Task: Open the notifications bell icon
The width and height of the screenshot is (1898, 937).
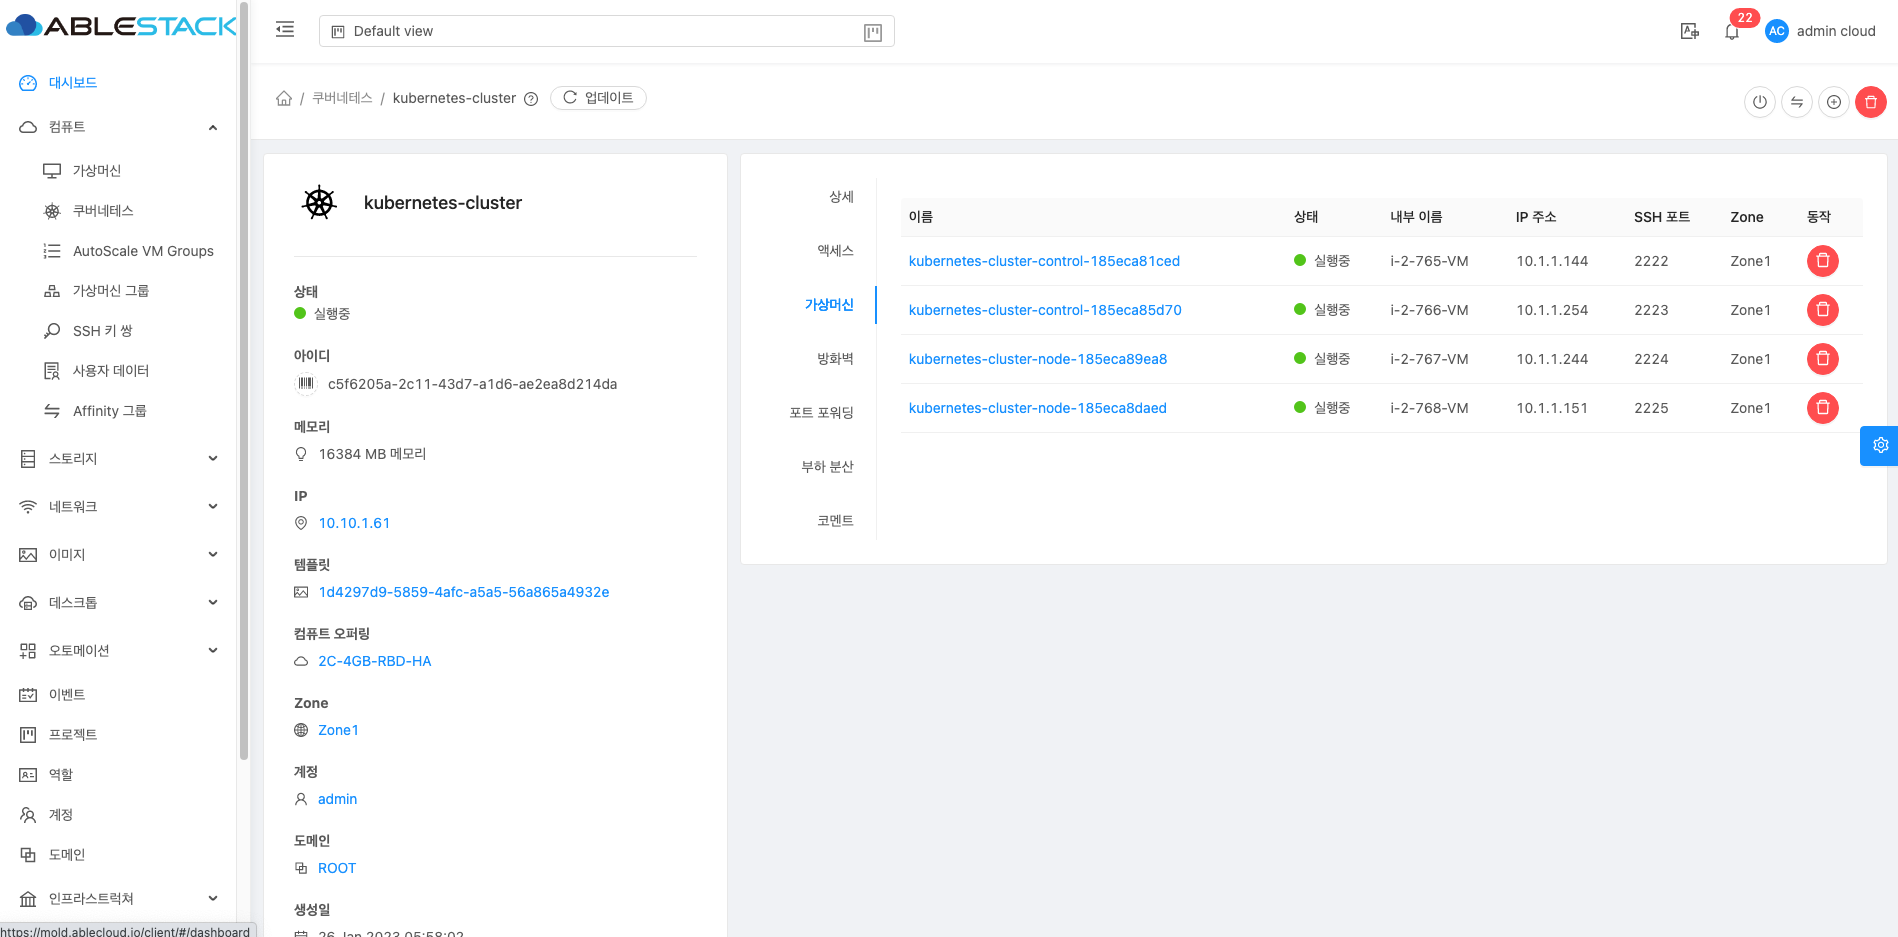Action: click(1732, 31)
